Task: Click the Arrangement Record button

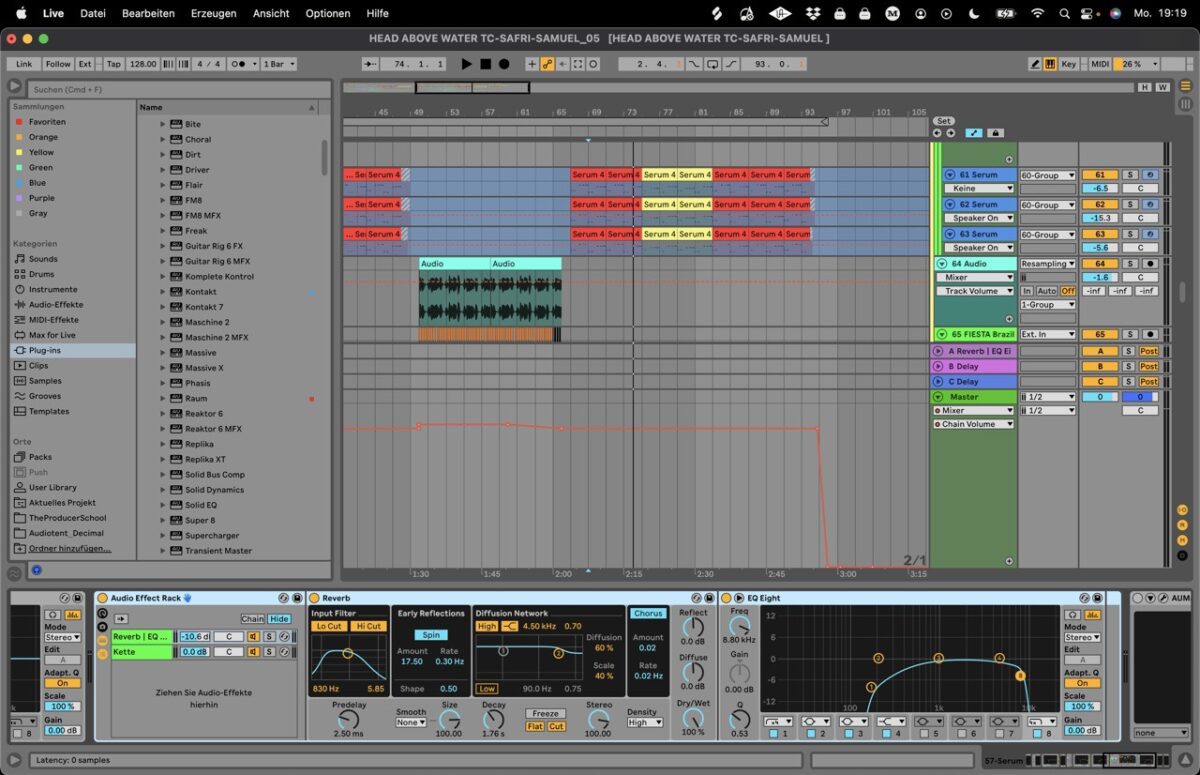Action: point(504,64)
